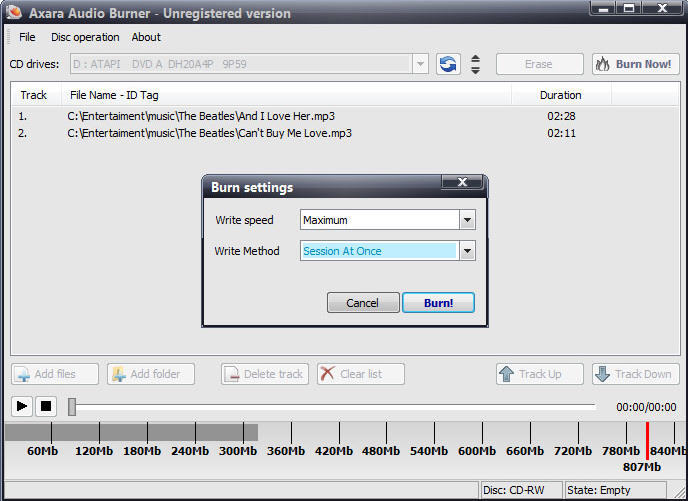Click the 00:00/00:00 time display
The height and width of the screenshot is (501, 688).
click(x=646, y=407)
